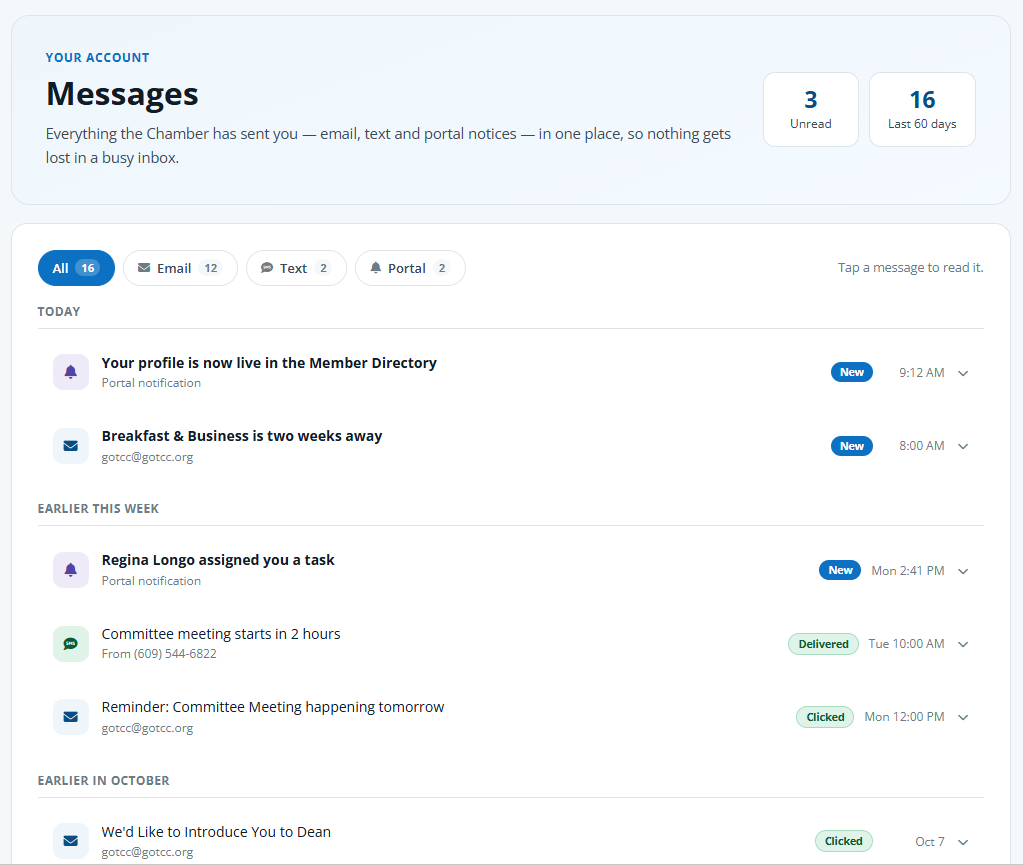Expand the 9:12 AM Member Directory message
1023x865 pixels.
coord(962,373)
